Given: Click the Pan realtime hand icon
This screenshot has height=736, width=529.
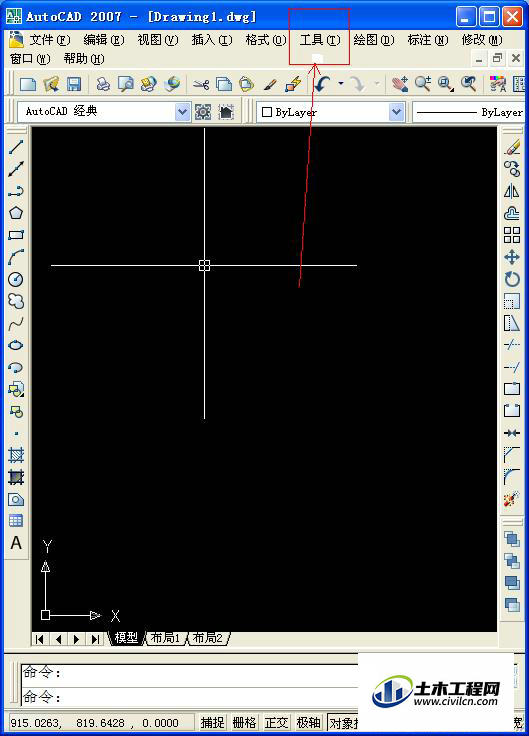Looking at the screenshot, I should point(399,84).
